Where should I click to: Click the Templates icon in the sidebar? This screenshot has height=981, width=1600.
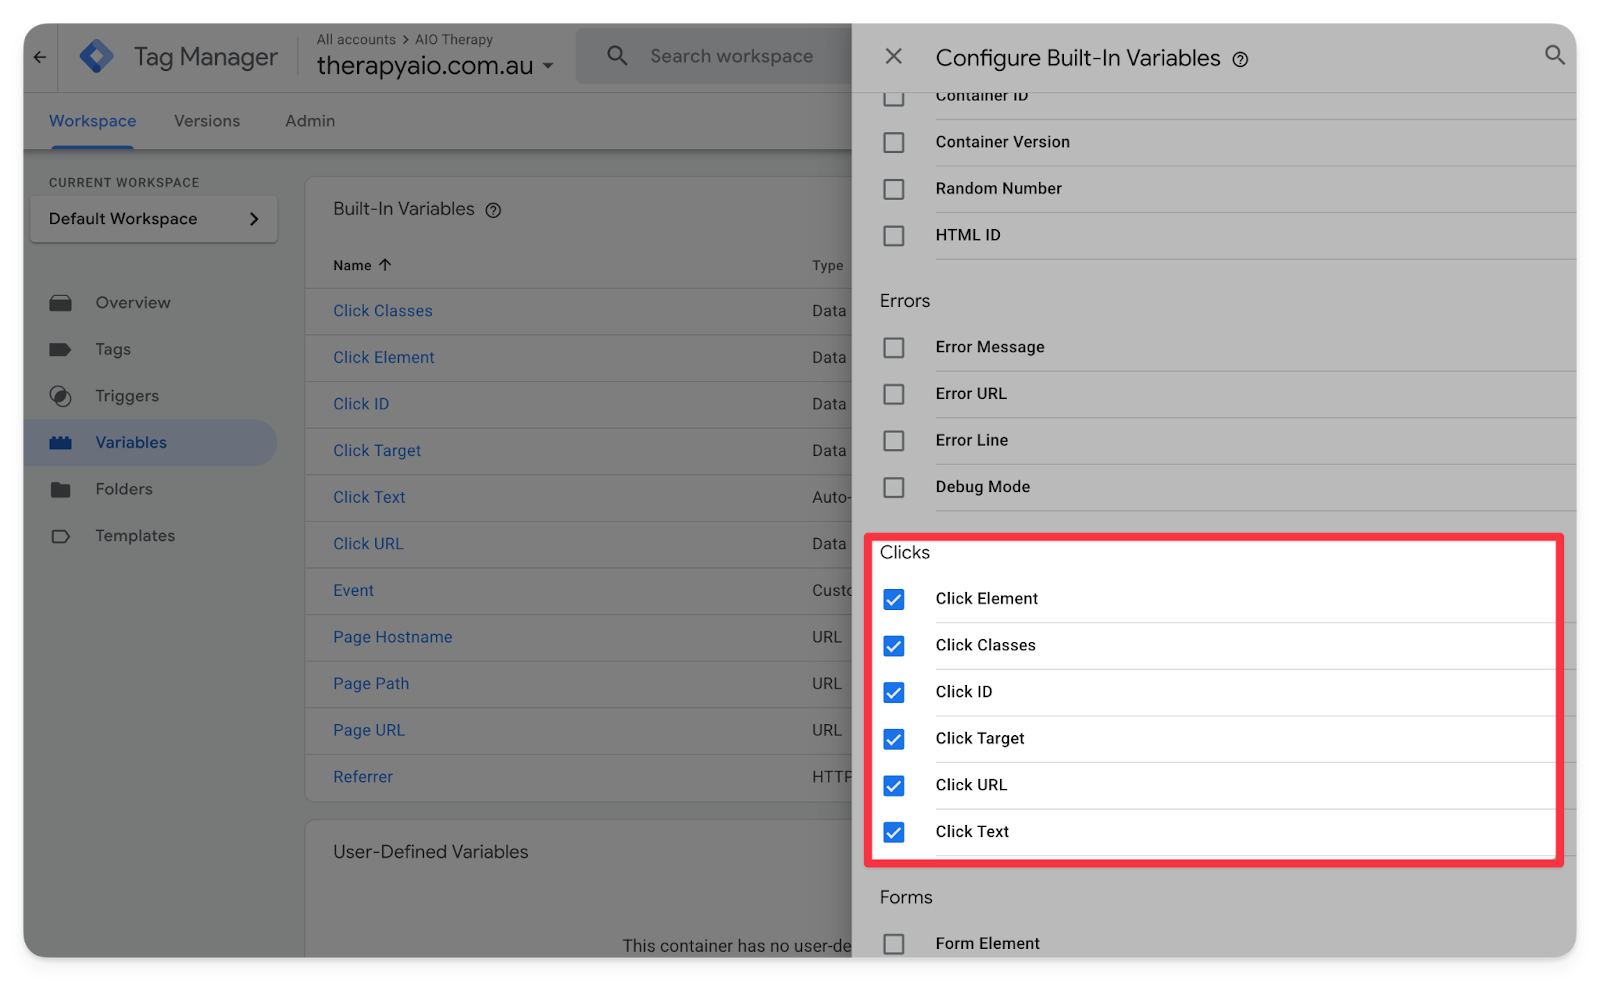[61, 537]
